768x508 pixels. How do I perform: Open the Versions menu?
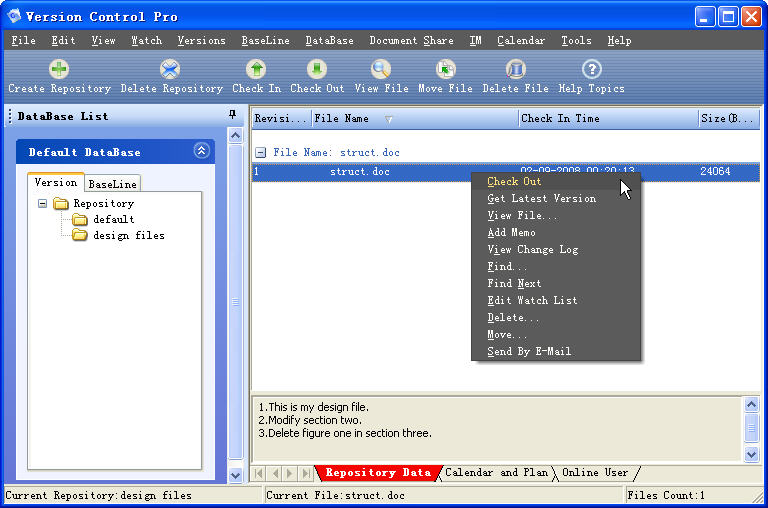201,40
